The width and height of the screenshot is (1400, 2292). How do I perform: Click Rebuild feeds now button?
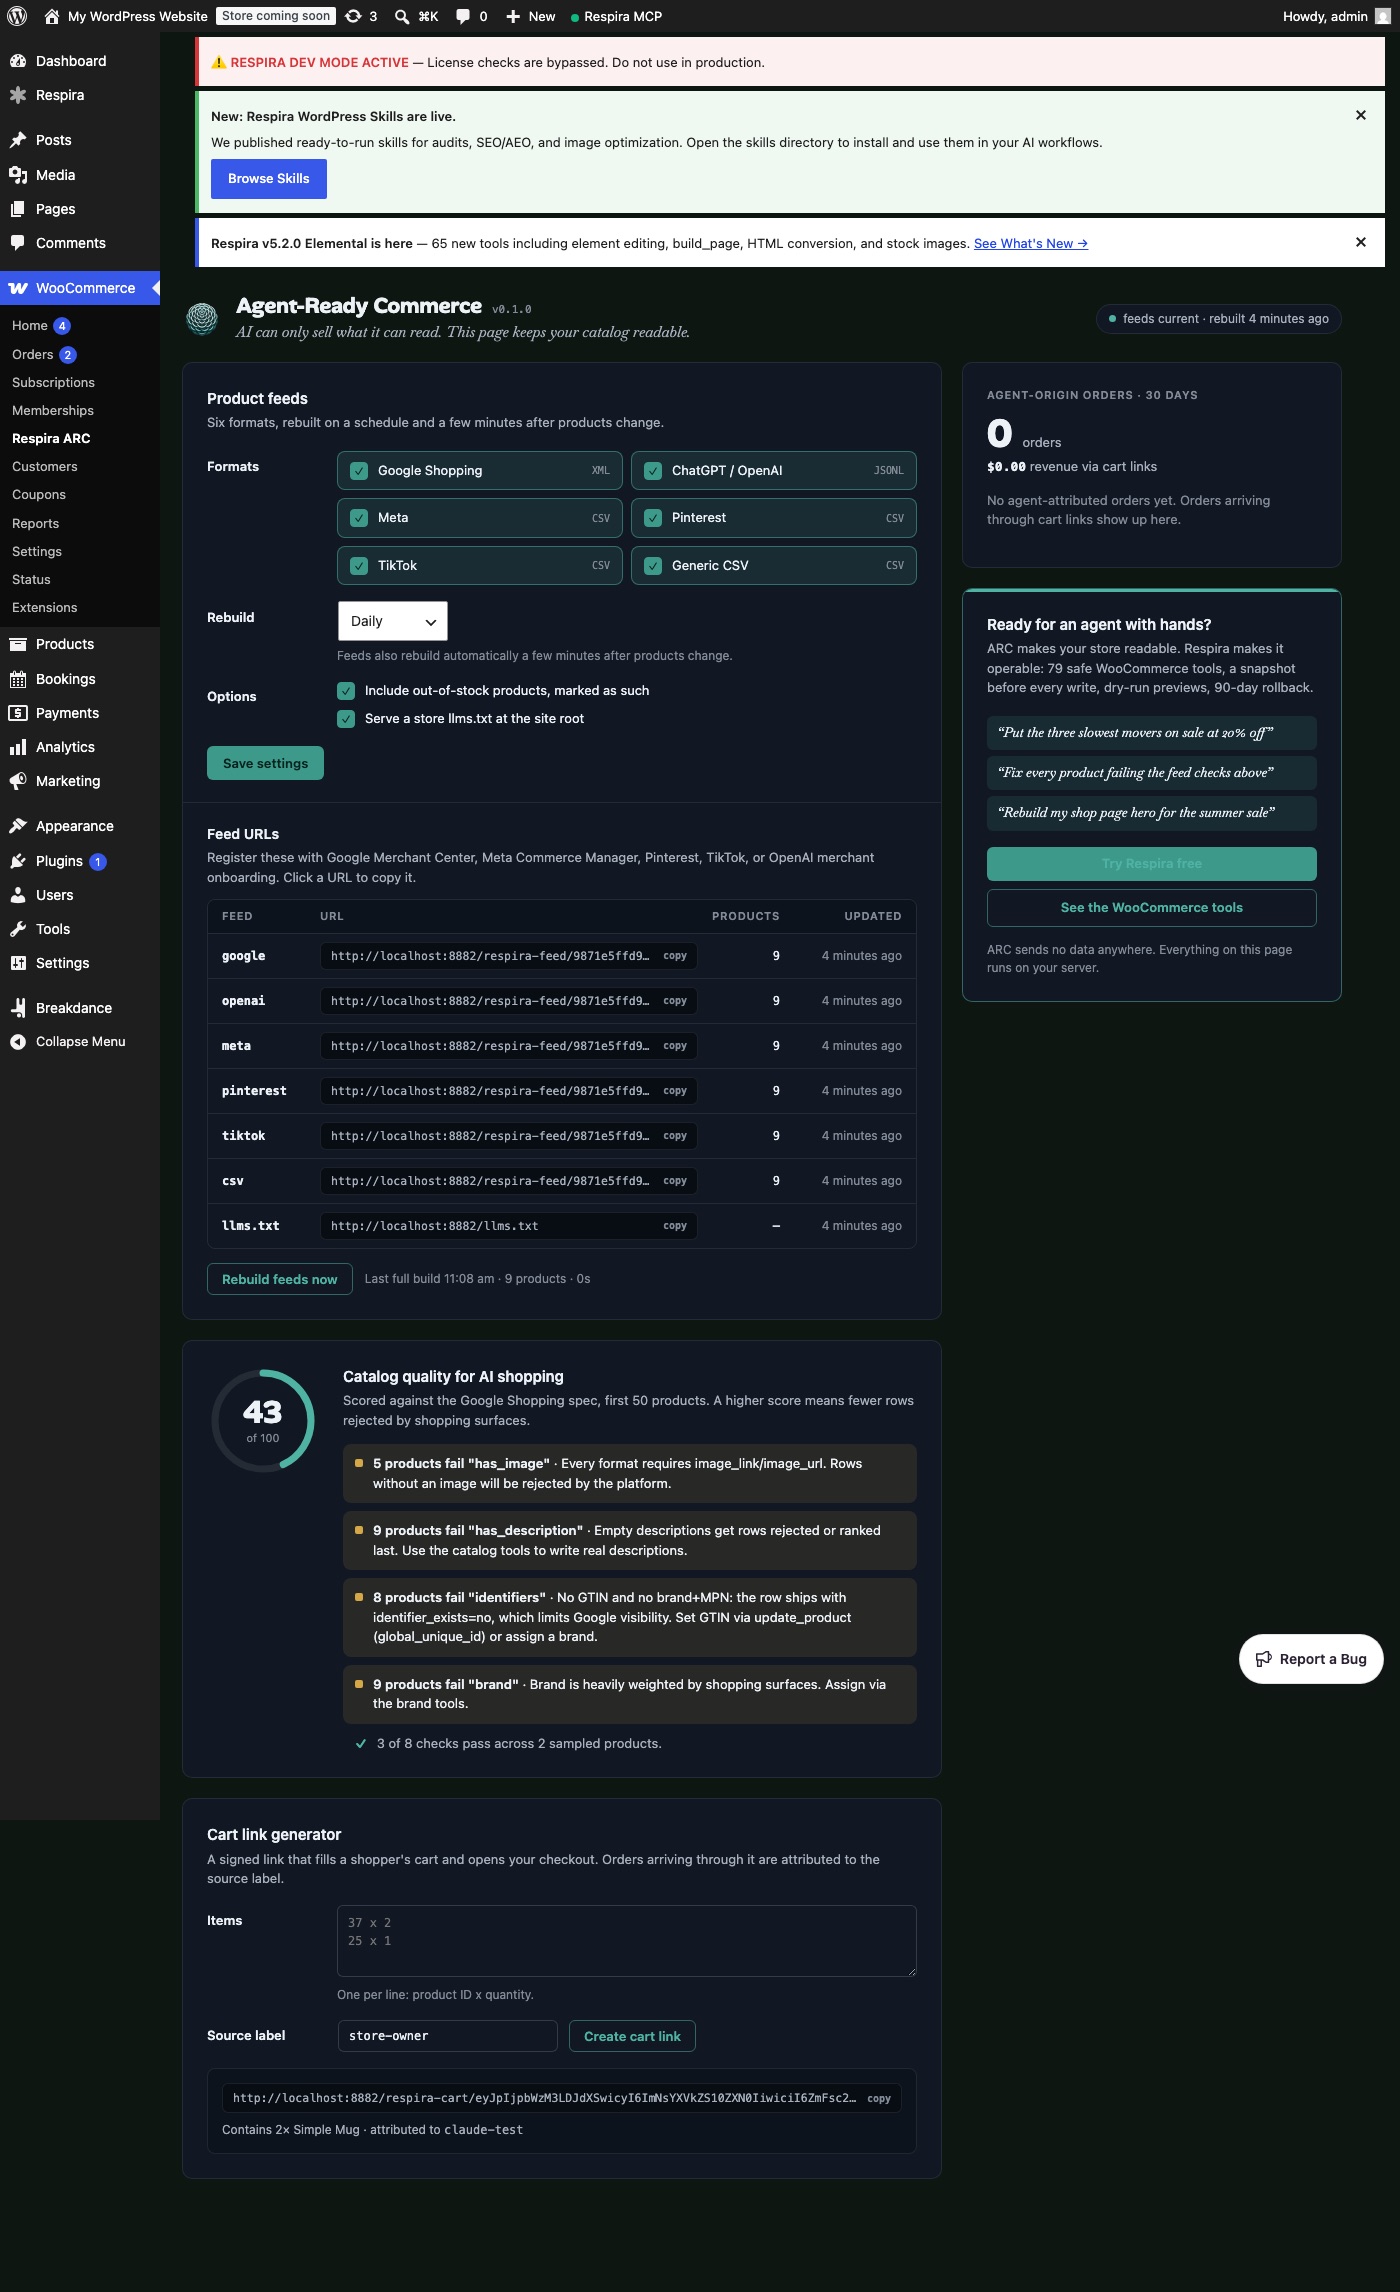click(280, 1279)
